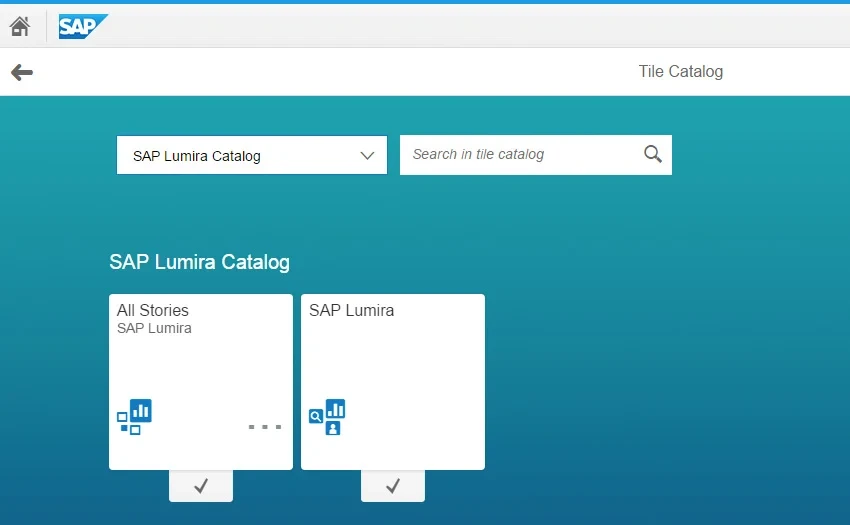This screenshot has width=850, height=525.
Task: Go to the home launchpad icon
Action: [20, 26]
